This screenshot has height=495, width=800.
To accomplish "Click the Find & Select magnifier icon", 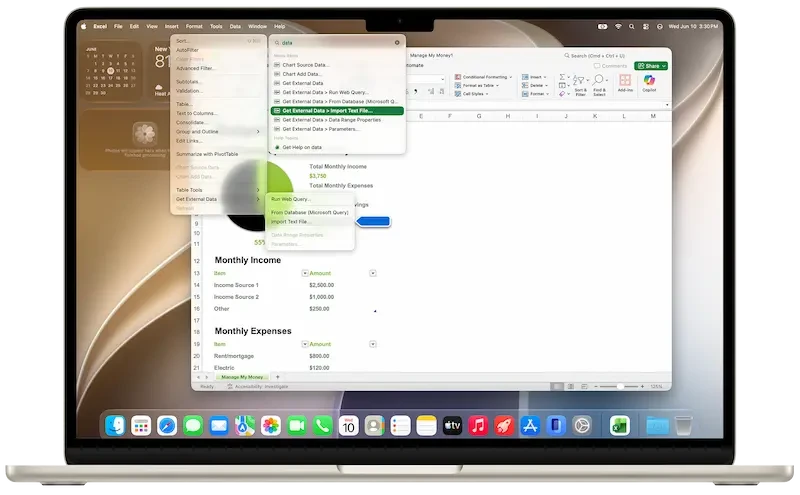I will click(x=599, y=80).
